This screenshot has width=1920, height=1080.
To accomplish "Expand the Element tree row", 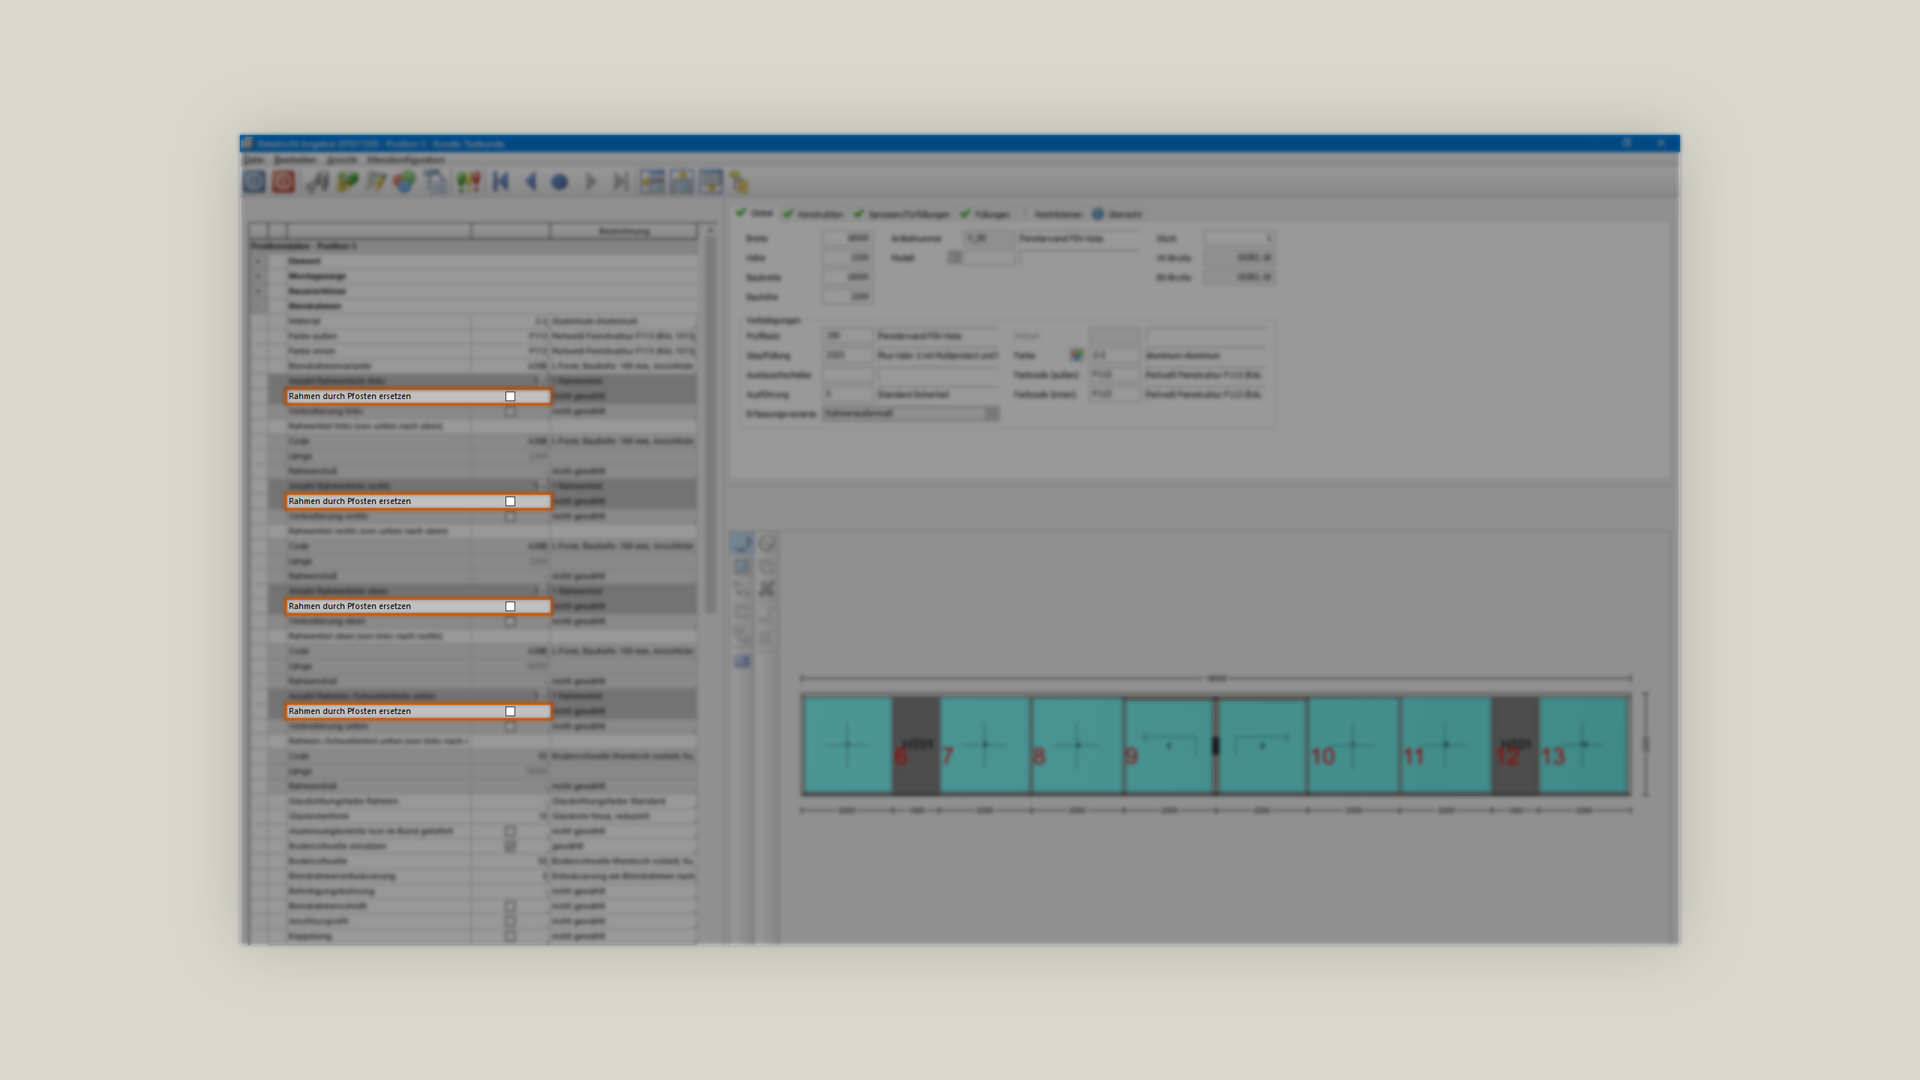I will pos(258,261).
